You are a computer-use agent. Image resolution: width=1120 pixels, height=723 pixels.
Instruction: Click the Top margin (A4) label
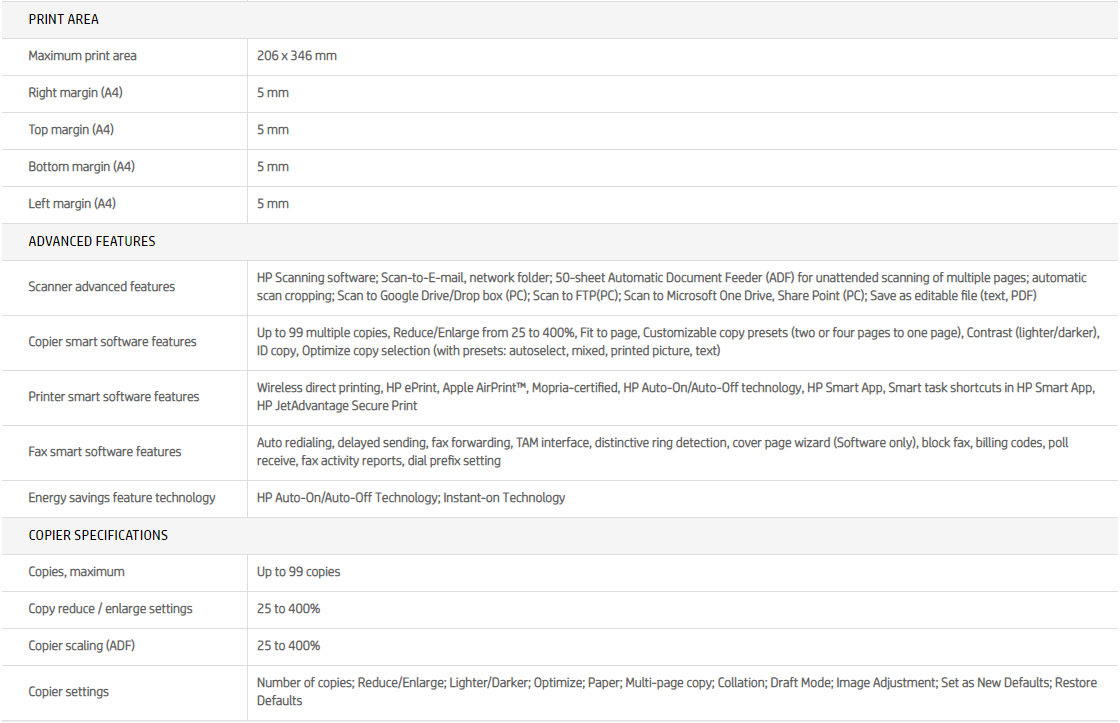click(71, 130)
